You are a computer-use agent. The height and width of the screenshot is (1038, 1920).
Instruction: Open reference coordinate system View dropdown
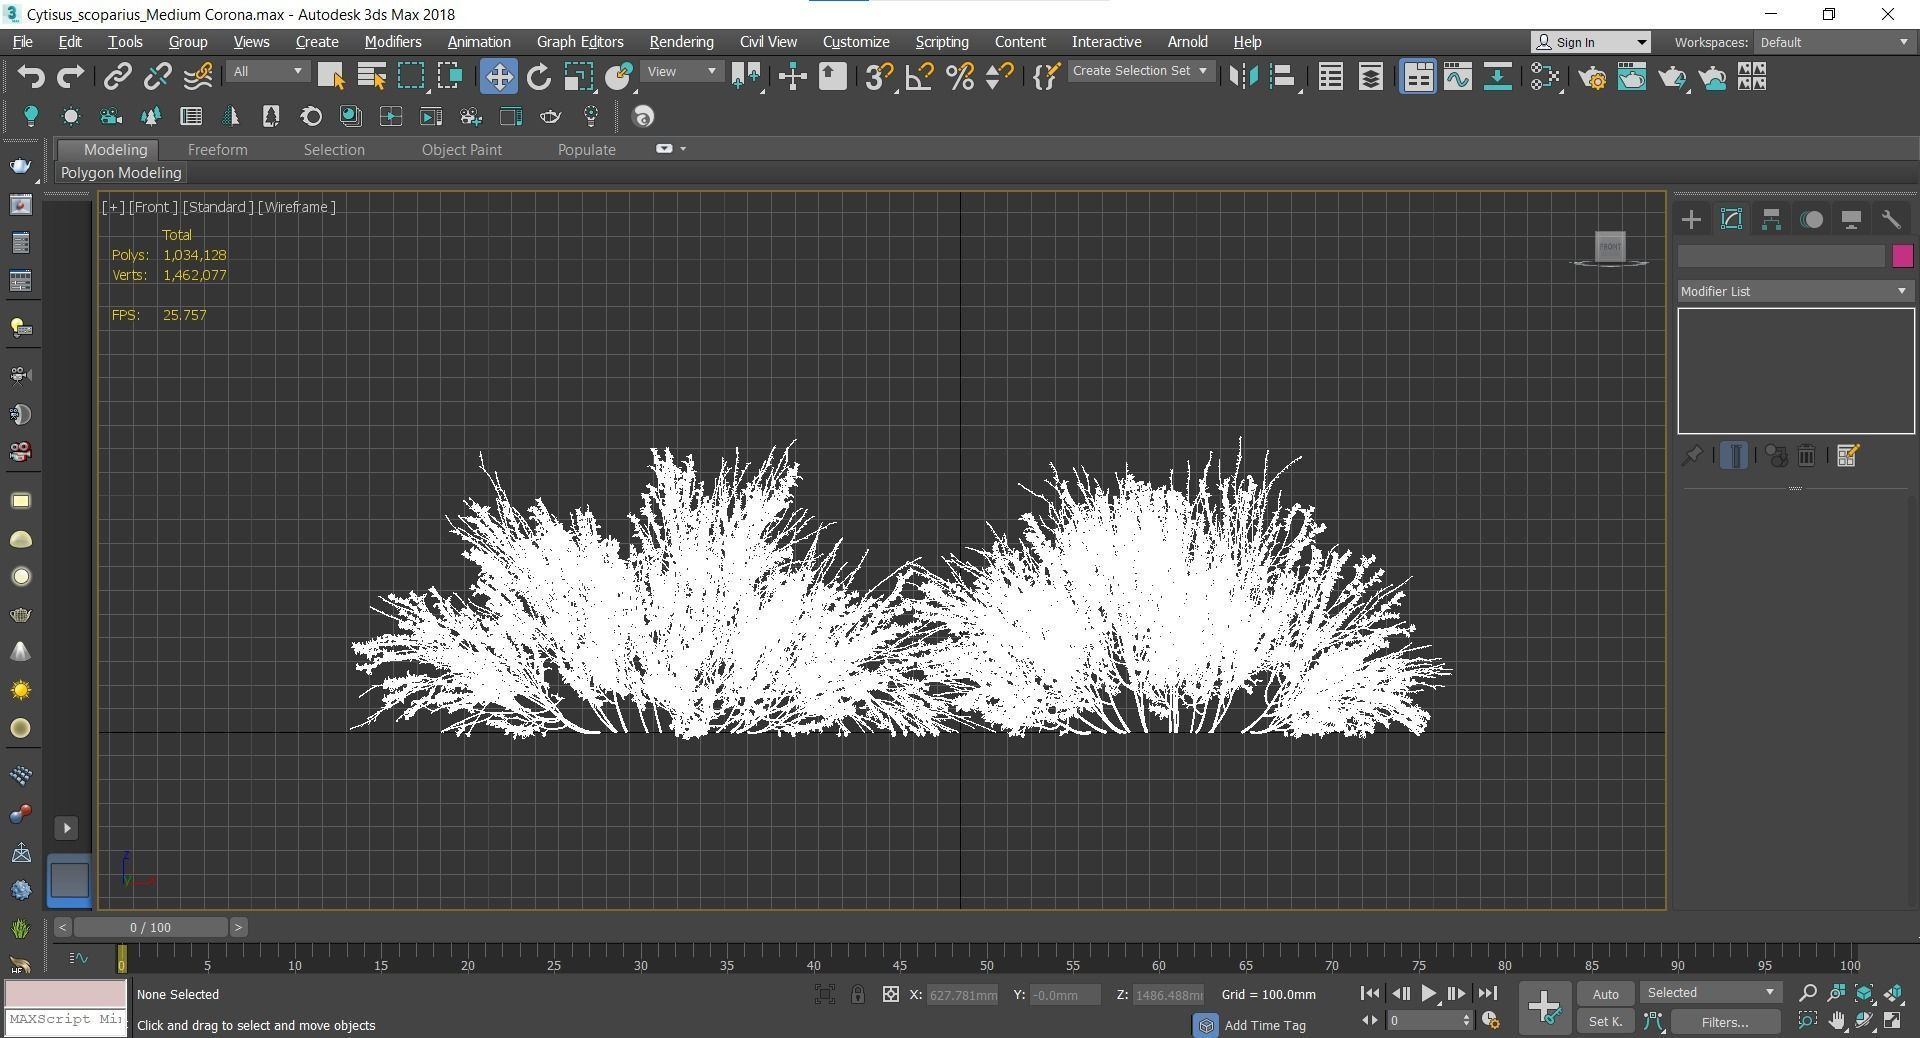point(682,72)
